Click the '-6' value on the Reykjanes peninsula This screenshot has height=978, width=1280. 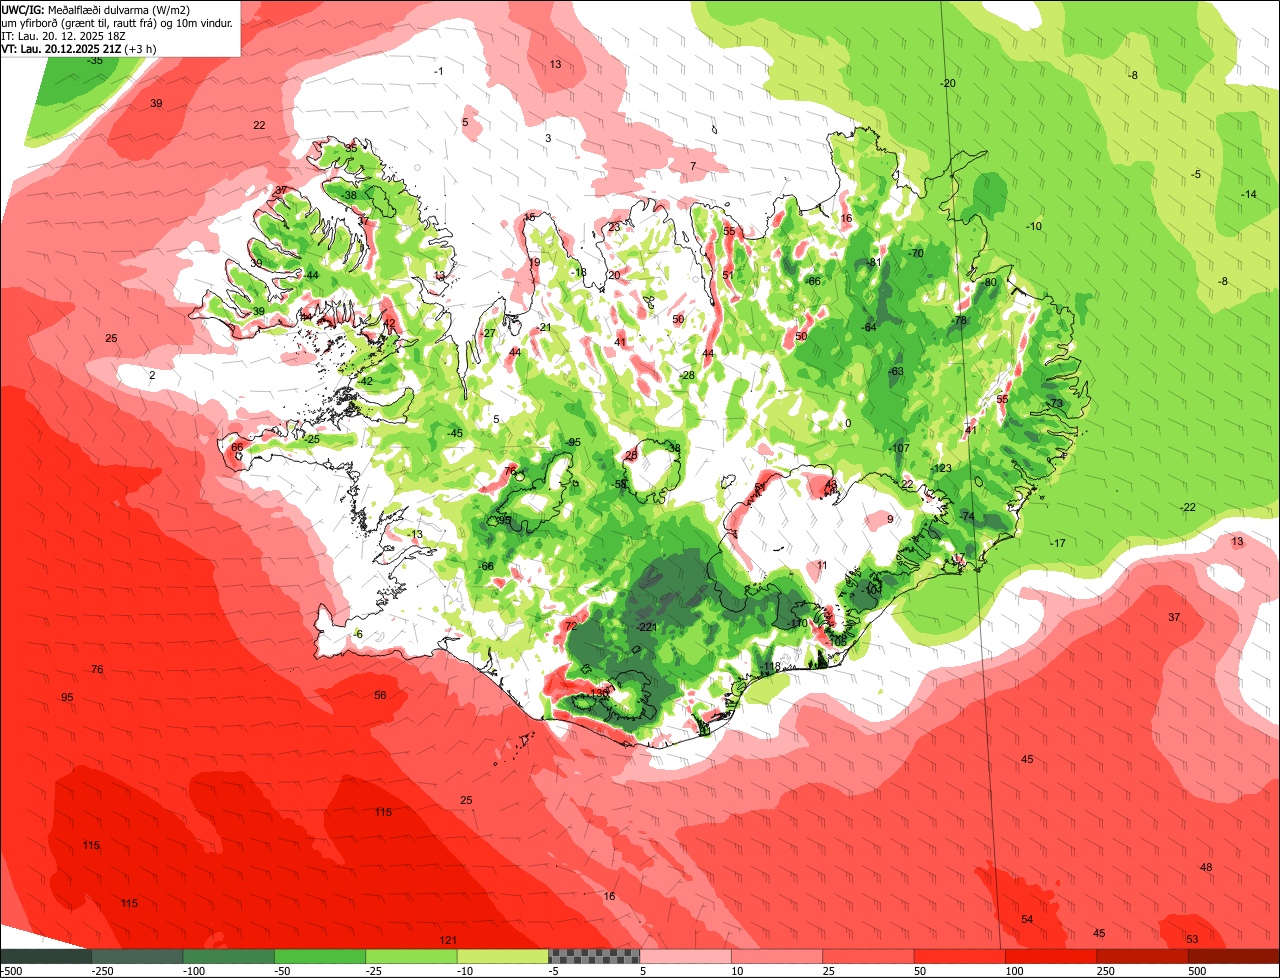click(x=358, y=635)
